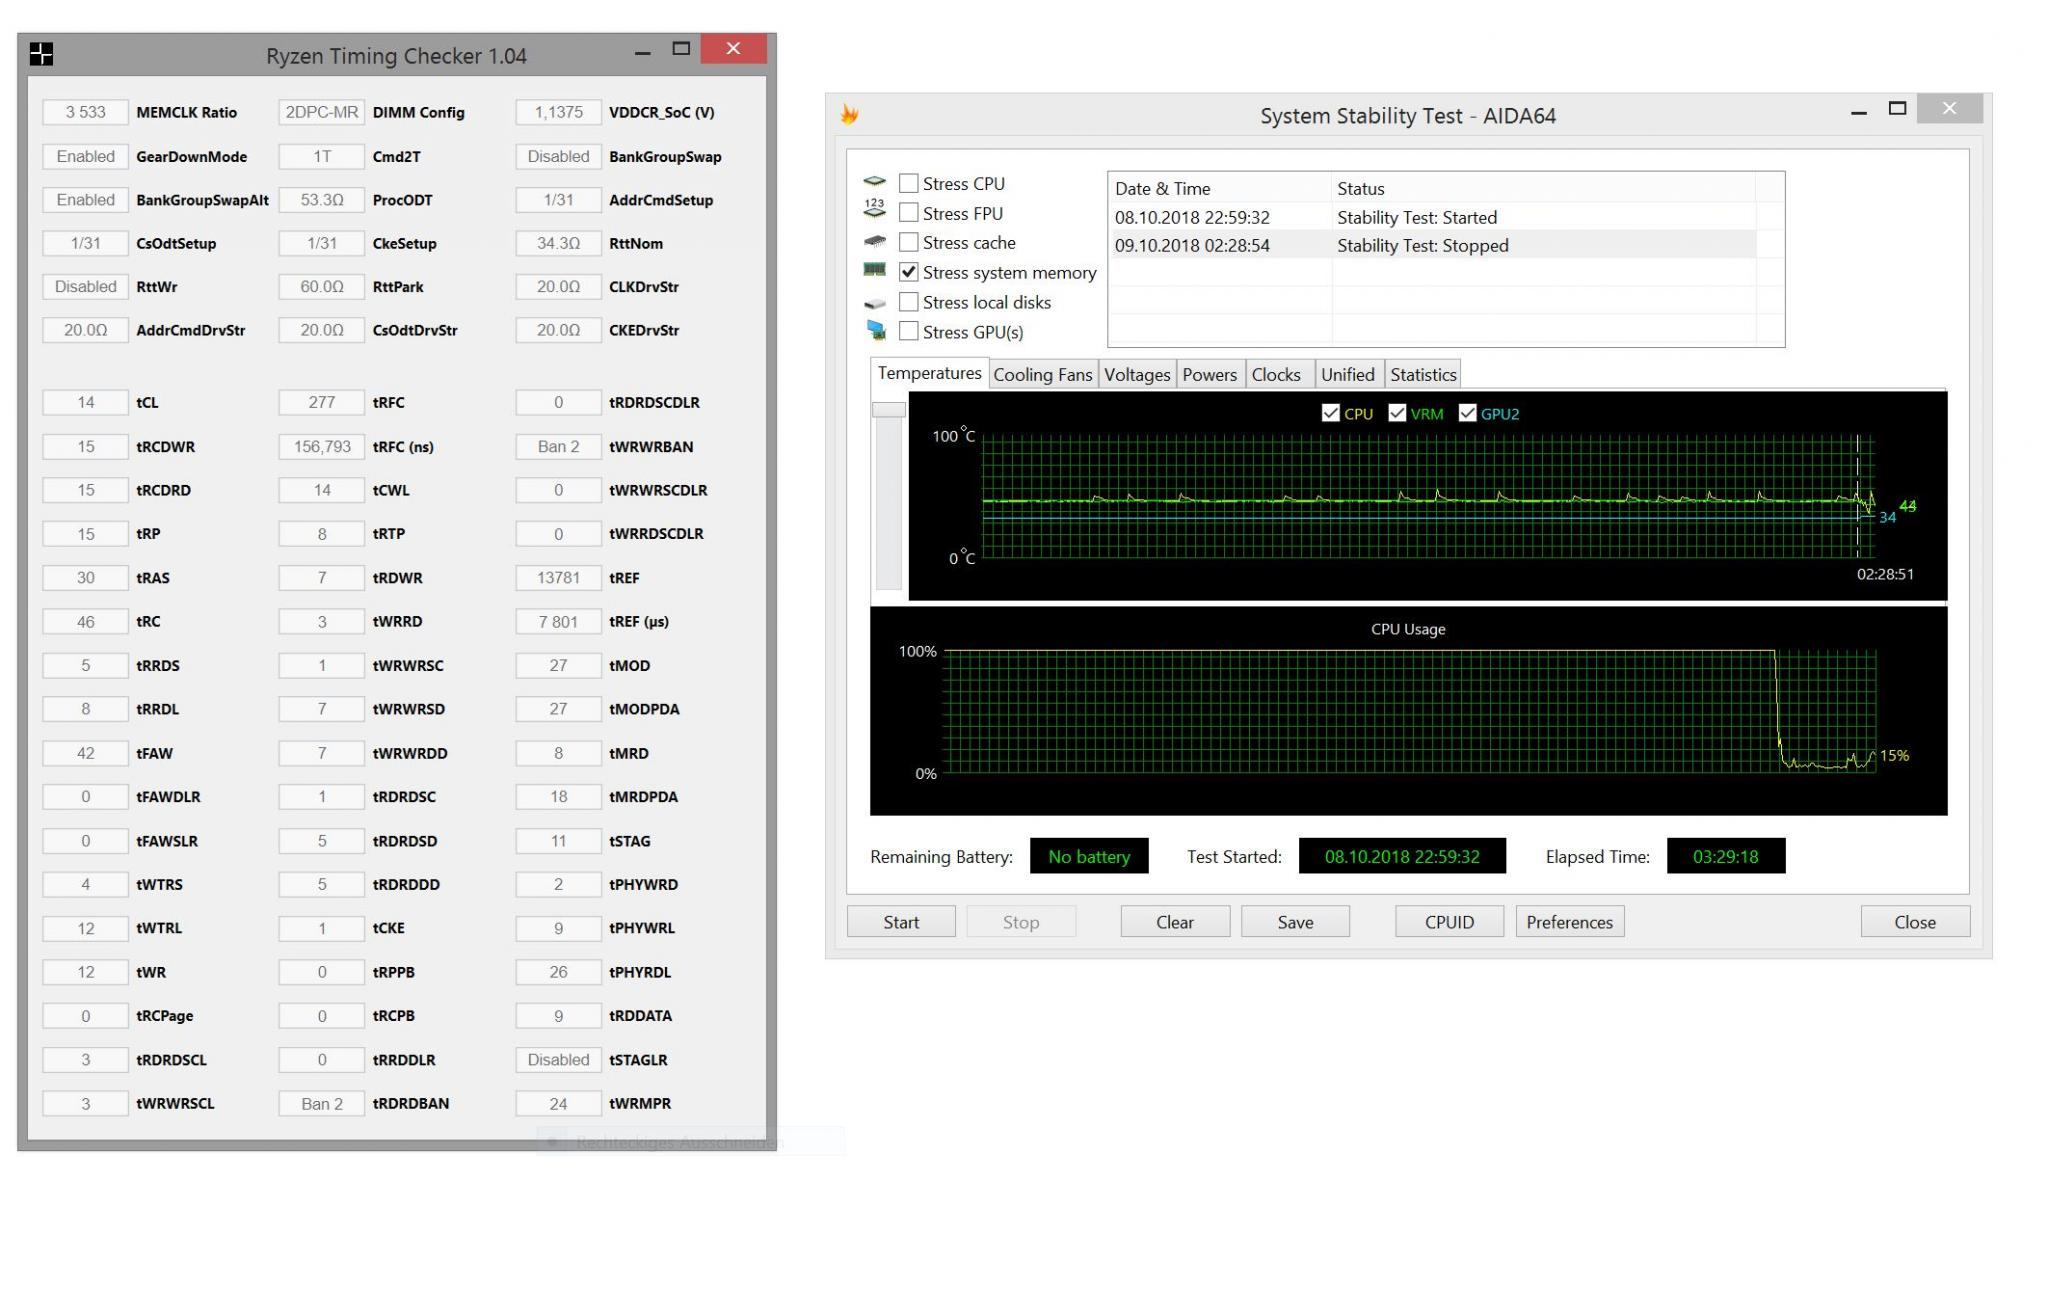2048x1289 pixels.
Task: Click the Elapsed Time display 03:29:18
Action: [x=1725, y=856]
